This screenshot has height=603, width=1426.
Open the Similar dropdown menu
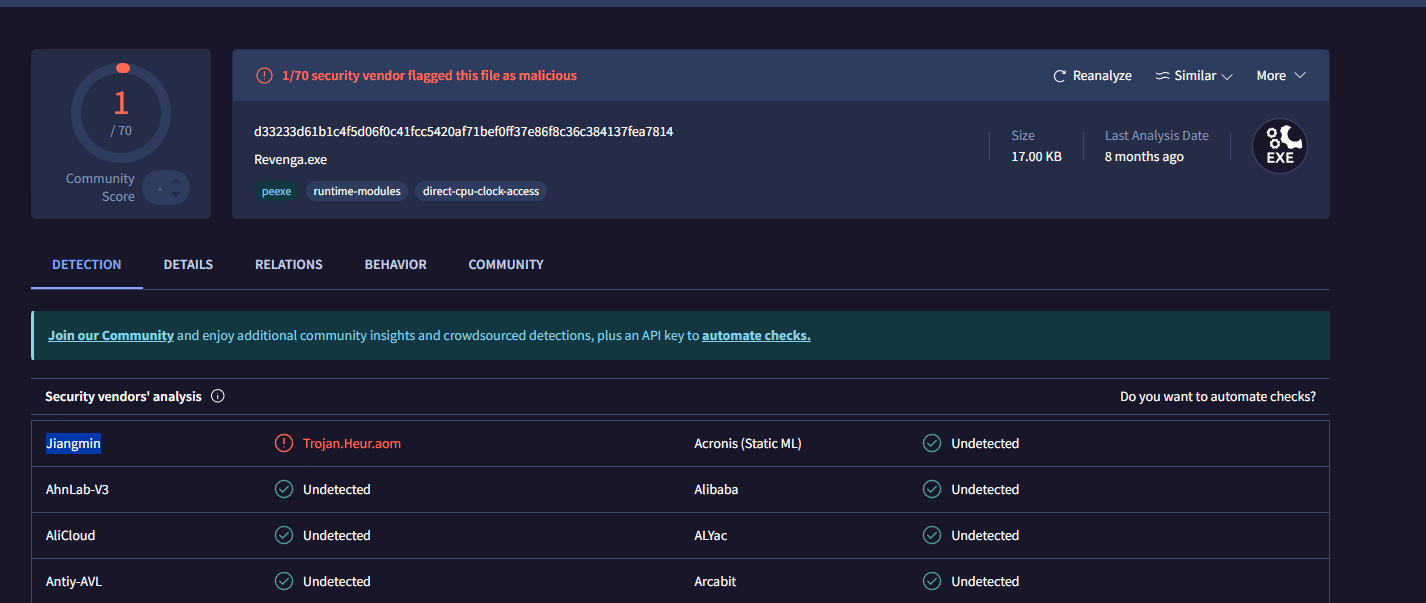coord(1194,76)
